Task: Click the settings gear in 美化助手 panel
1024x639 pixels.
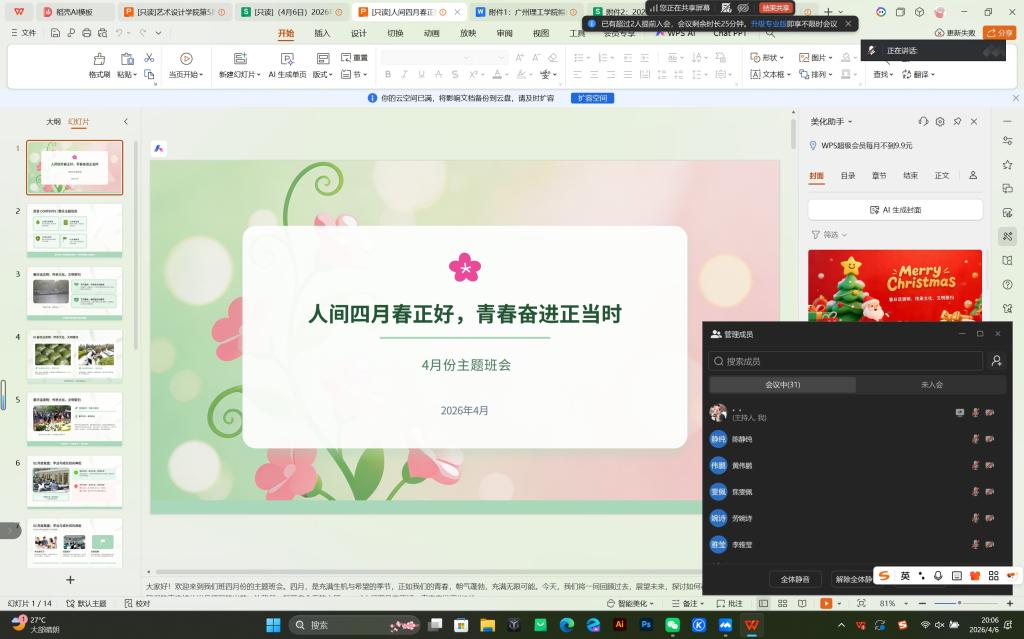Action: coord(940,121)
